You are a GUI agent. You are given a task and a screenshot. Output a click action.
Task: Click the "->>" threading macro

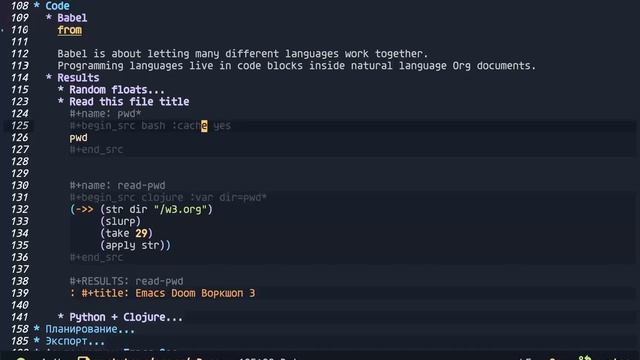84,210
